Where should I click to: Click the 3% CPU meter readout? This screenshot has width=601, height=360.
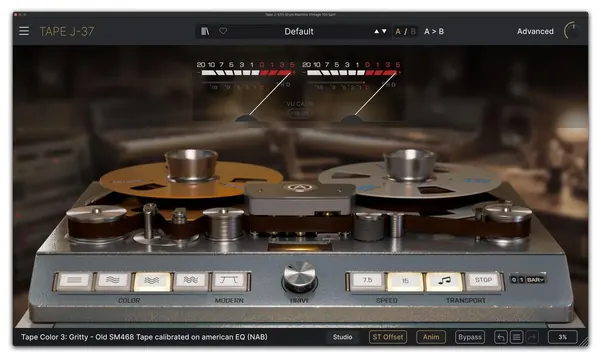click(x=563, y=337)
